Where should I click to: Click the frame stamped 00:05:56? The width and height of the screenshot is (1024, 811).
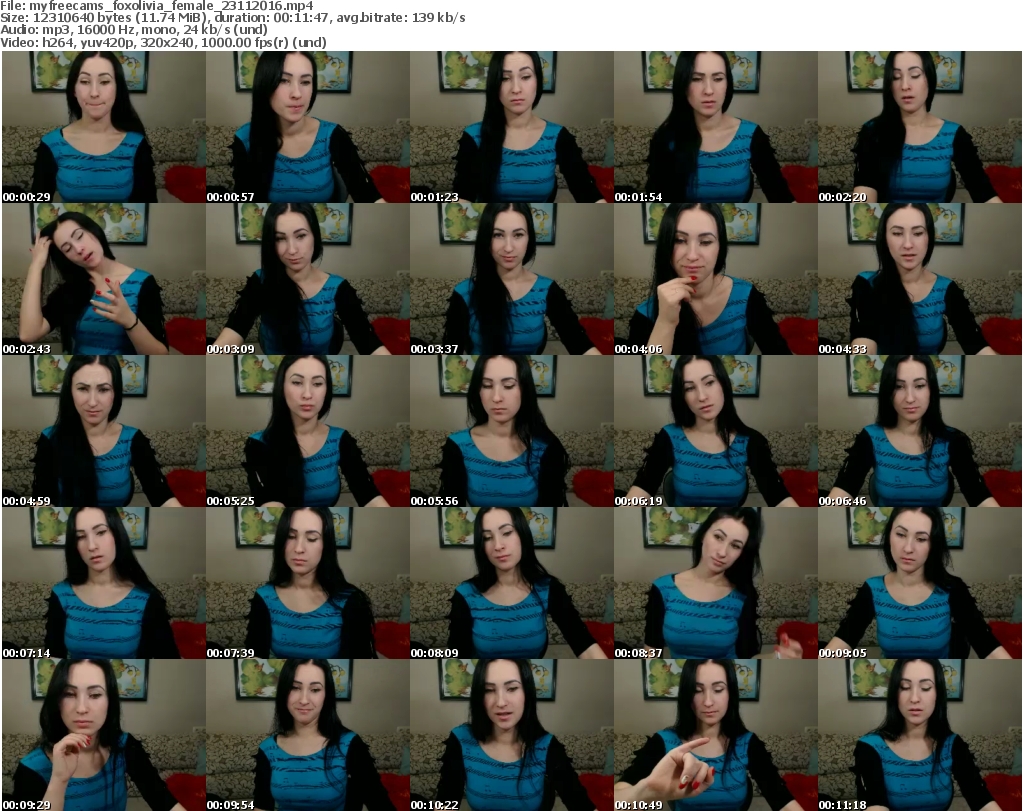511,432
